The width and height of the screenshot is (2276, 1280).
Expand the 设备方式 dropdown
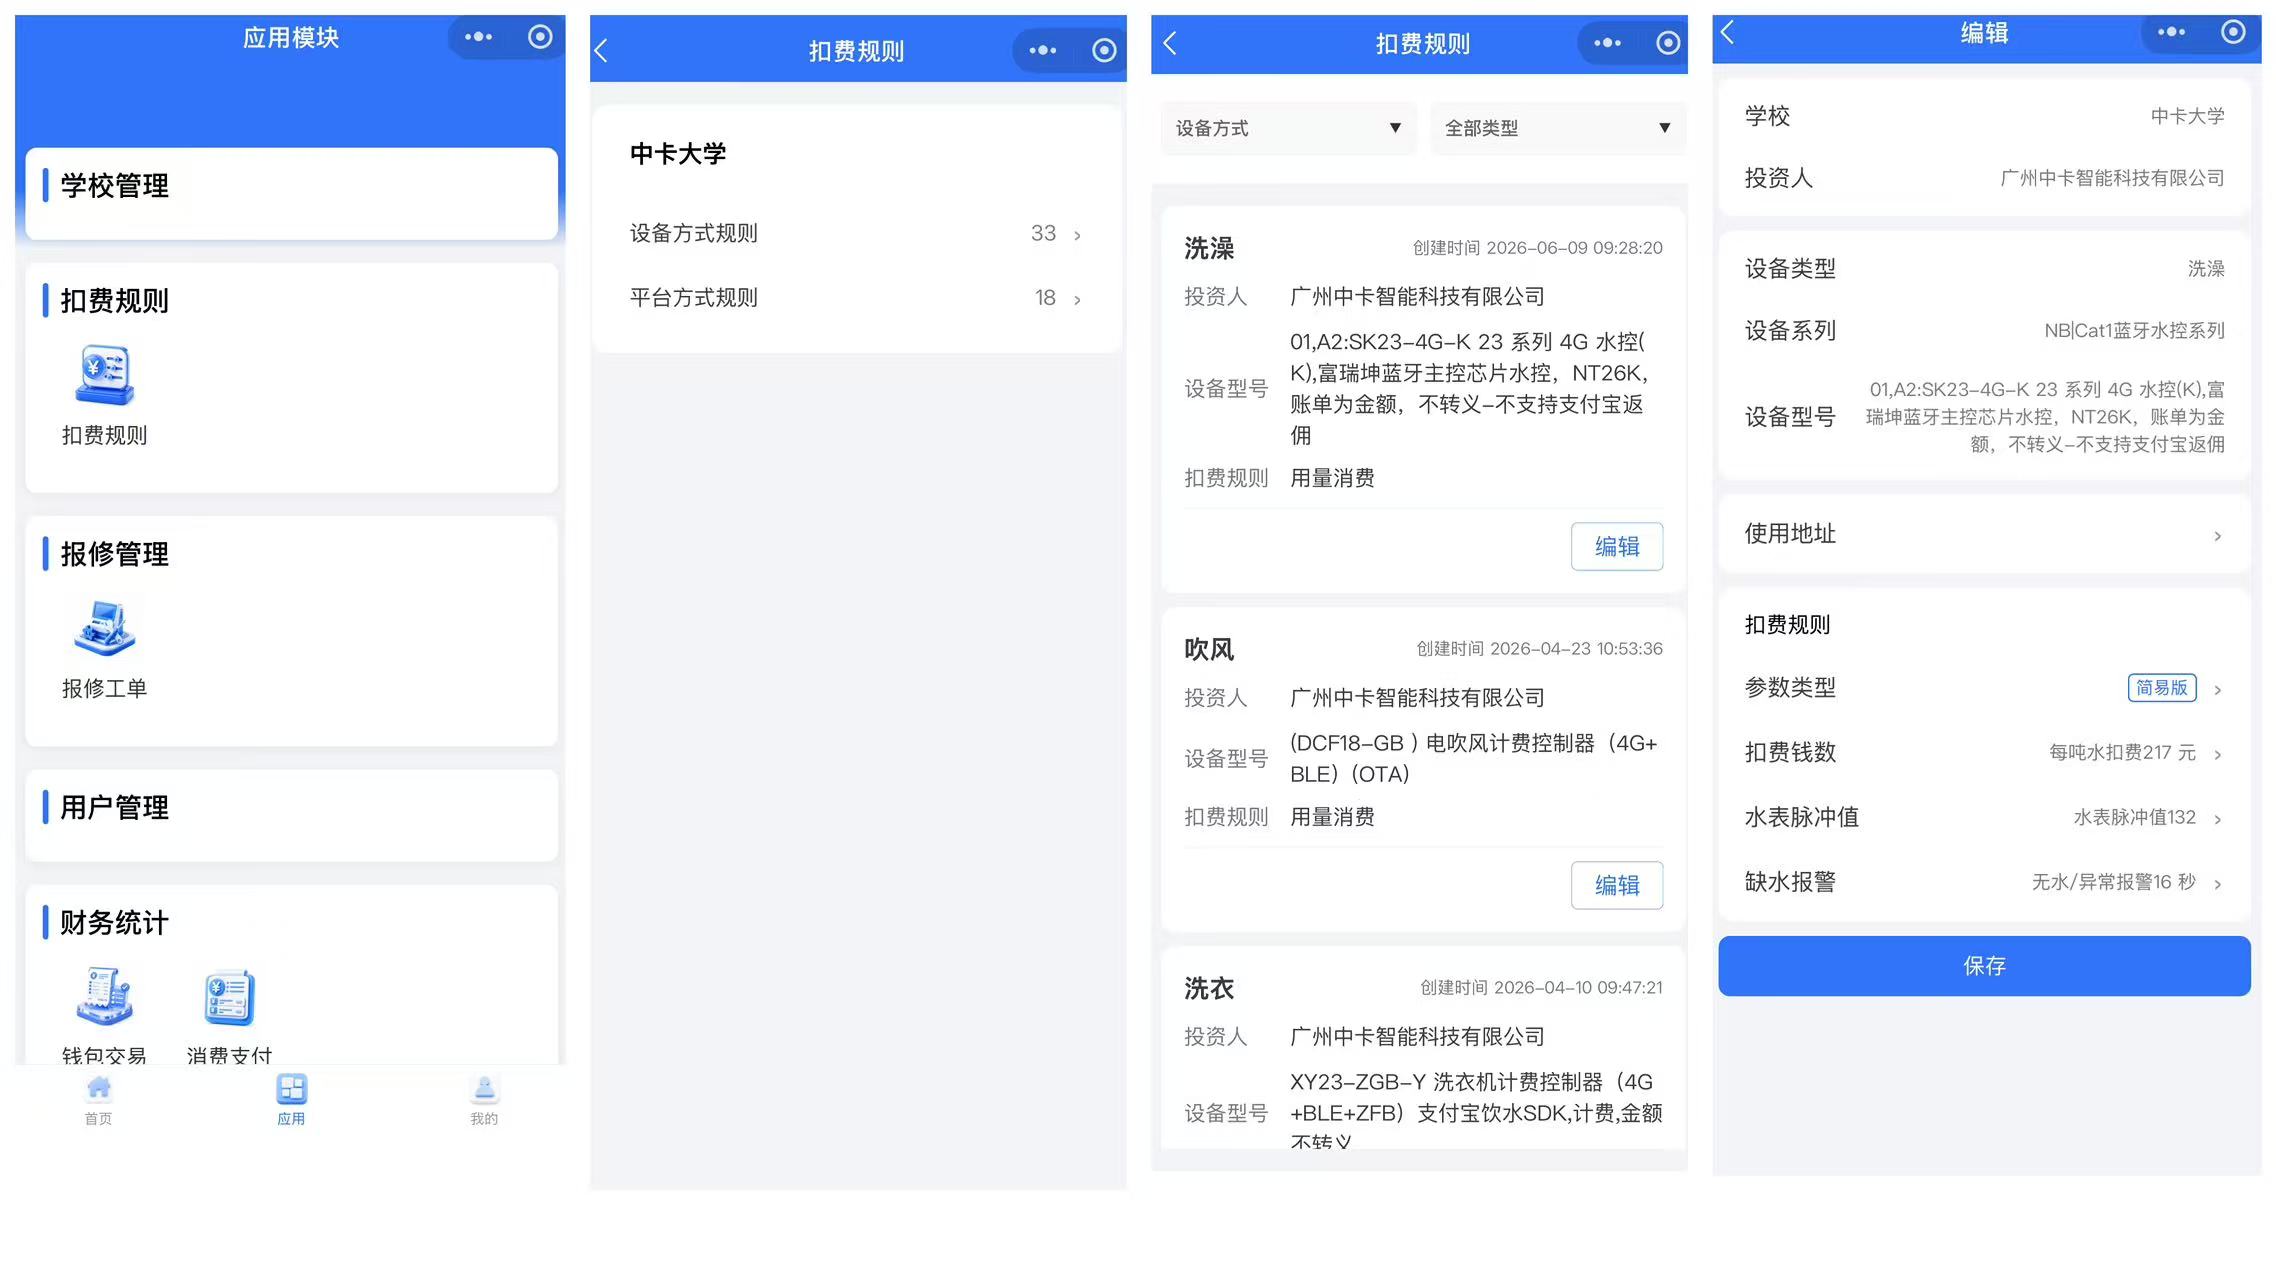(1288, 128)
